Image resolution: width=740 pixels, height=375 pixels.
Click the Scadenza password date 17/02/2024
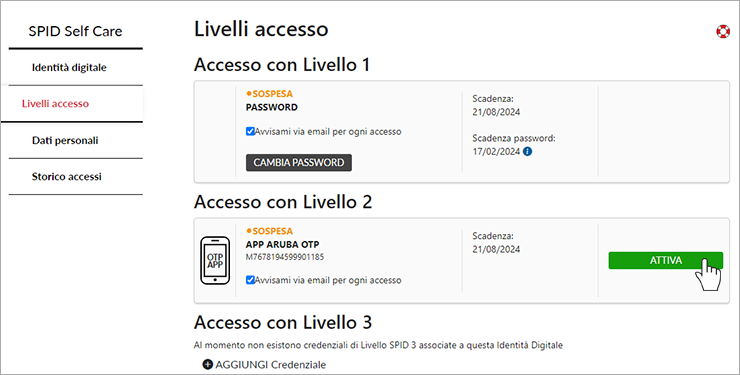496,152
